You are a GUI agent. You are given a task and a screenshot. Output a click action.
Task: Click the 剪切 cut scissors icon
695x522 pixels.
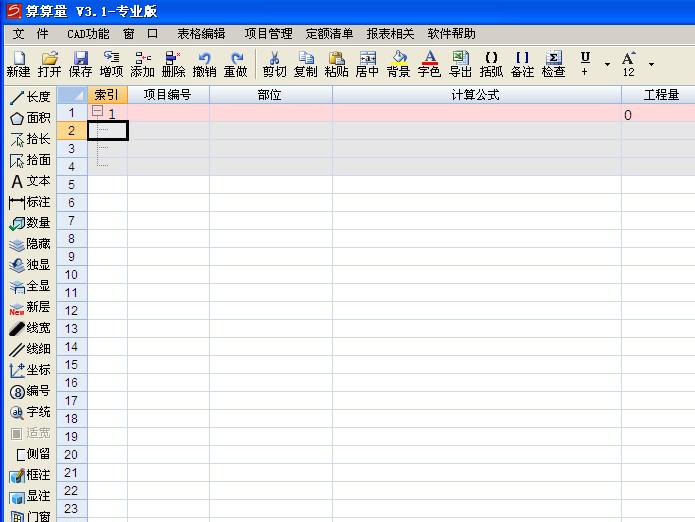pos(274,64)
